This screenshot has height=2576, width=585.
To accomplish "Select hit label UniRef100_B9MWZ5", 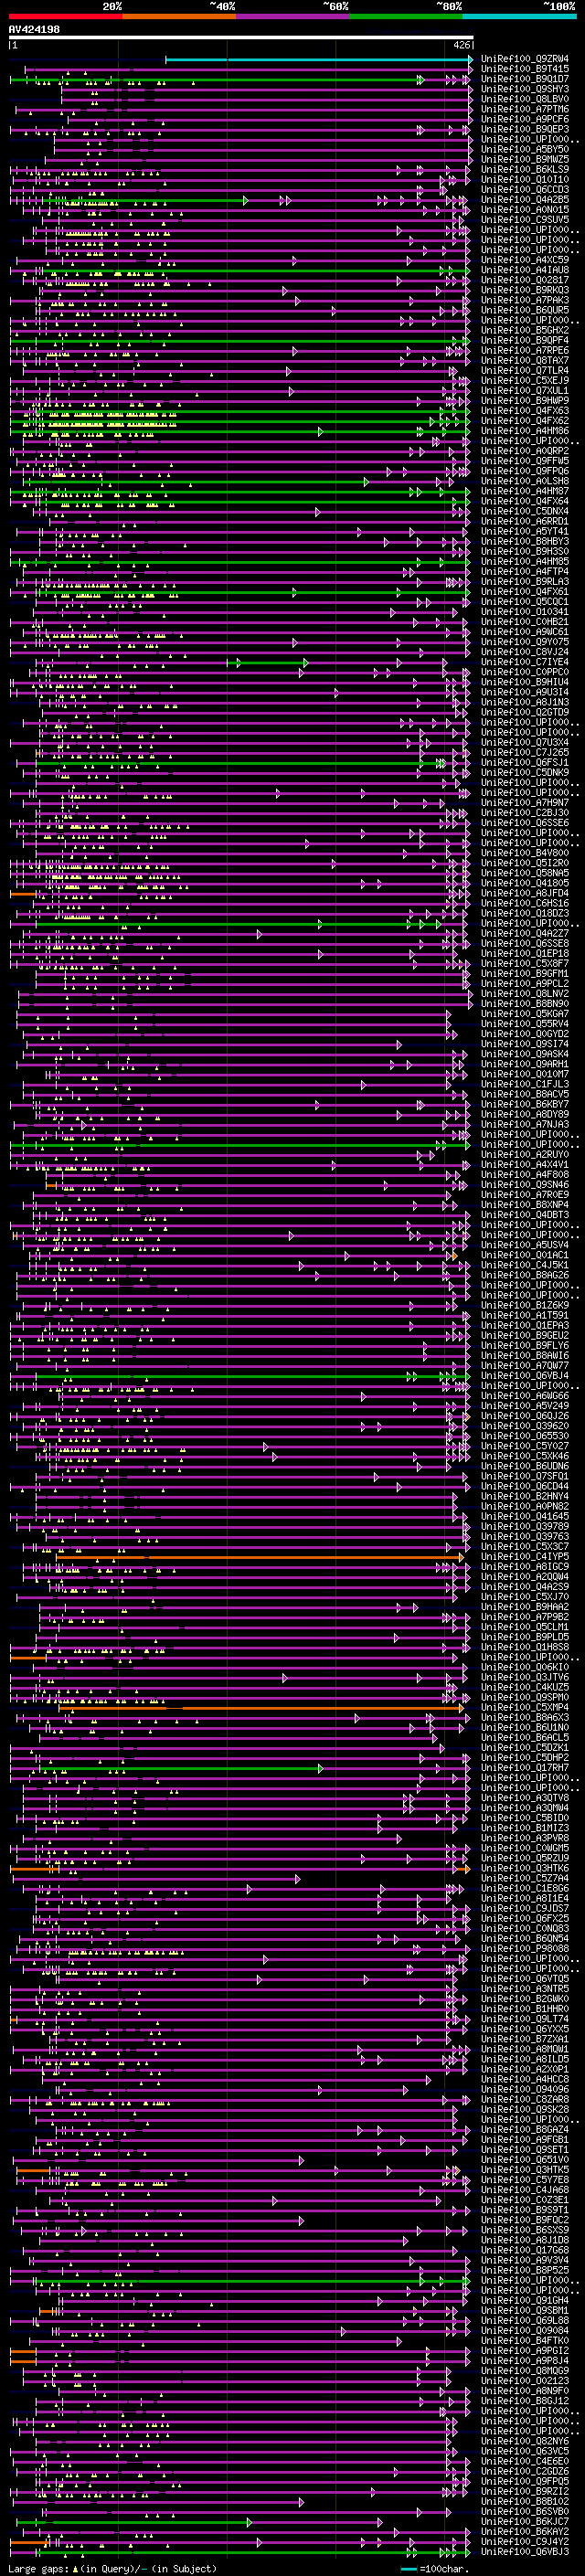I will pos(525,159).
